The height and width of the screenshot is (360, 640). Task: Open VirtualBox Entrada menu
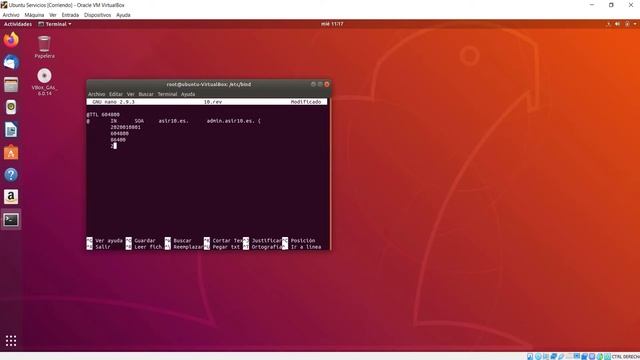[x=70, y=15]
